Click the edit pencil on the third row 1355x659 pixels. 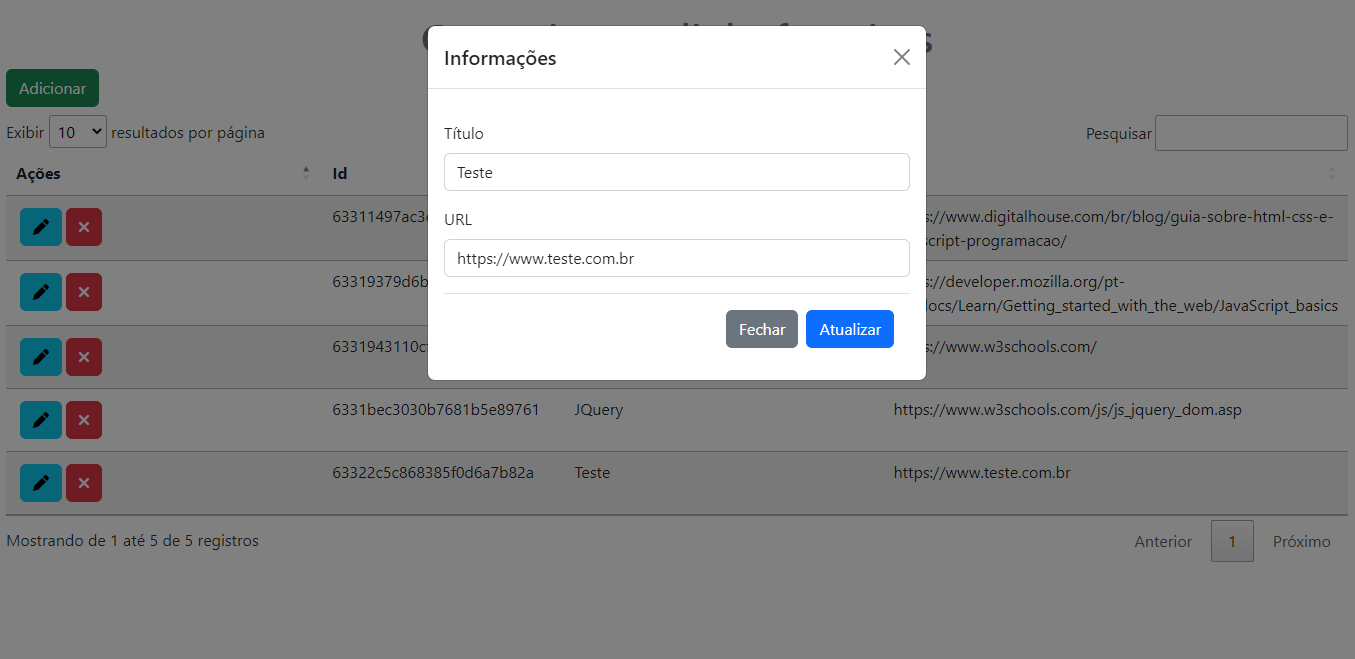(x=40, y=357)
